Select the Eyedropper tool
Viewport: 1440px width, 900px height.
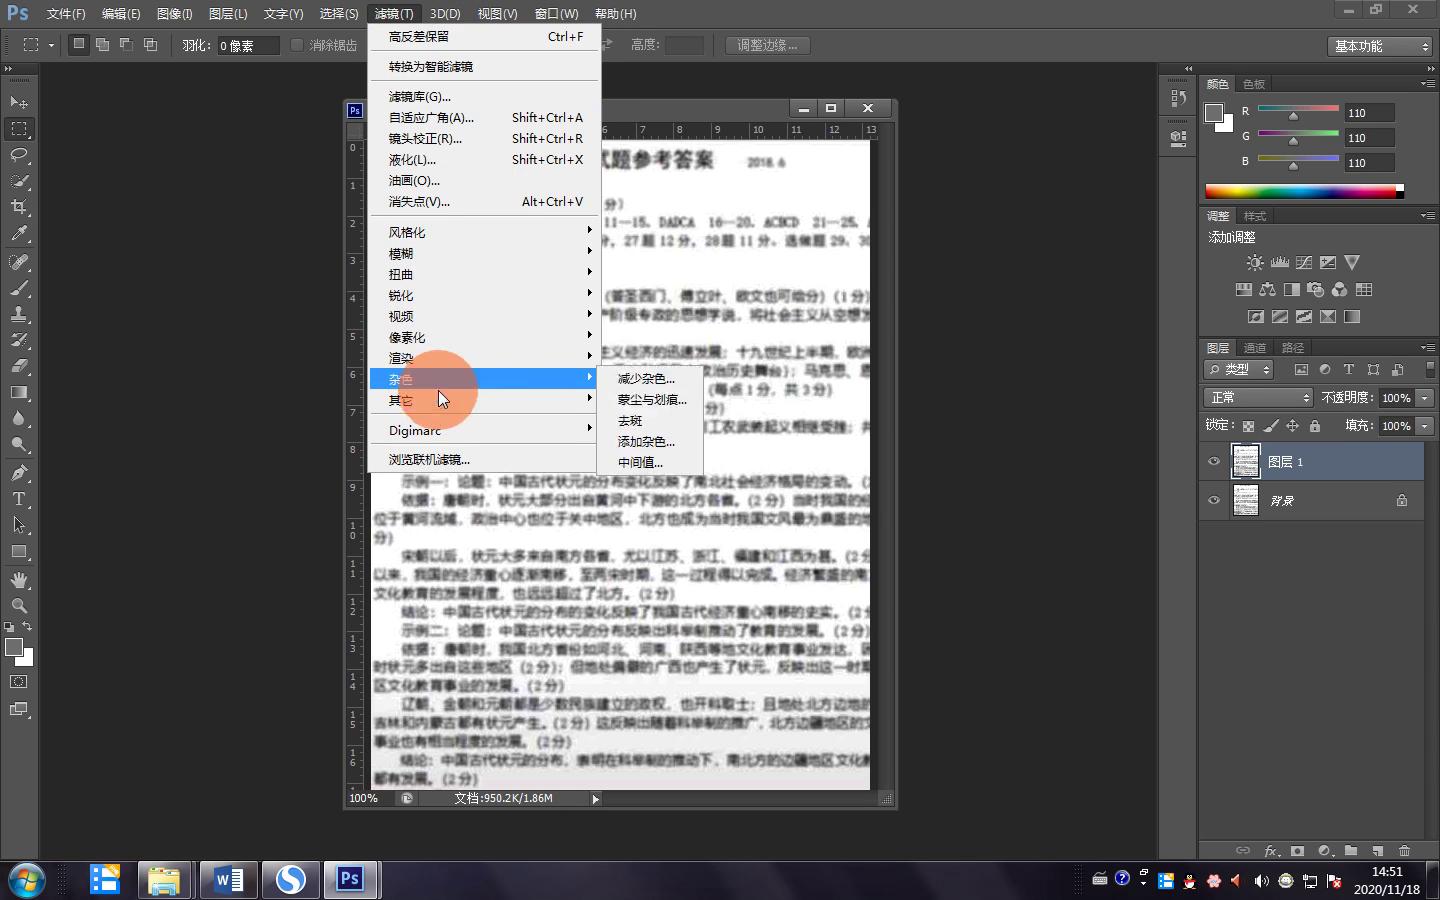(x=19, y=234)
